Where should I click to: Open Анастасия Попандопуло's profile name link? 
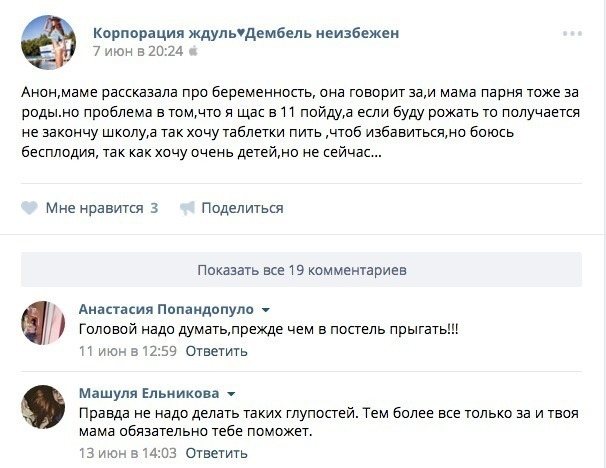(x=166, y=309)
